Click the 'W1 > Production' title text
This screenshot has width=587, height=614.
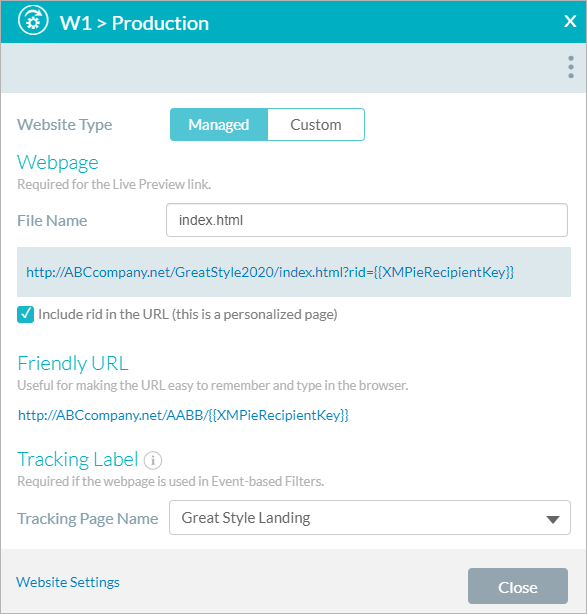coord(134,23)
